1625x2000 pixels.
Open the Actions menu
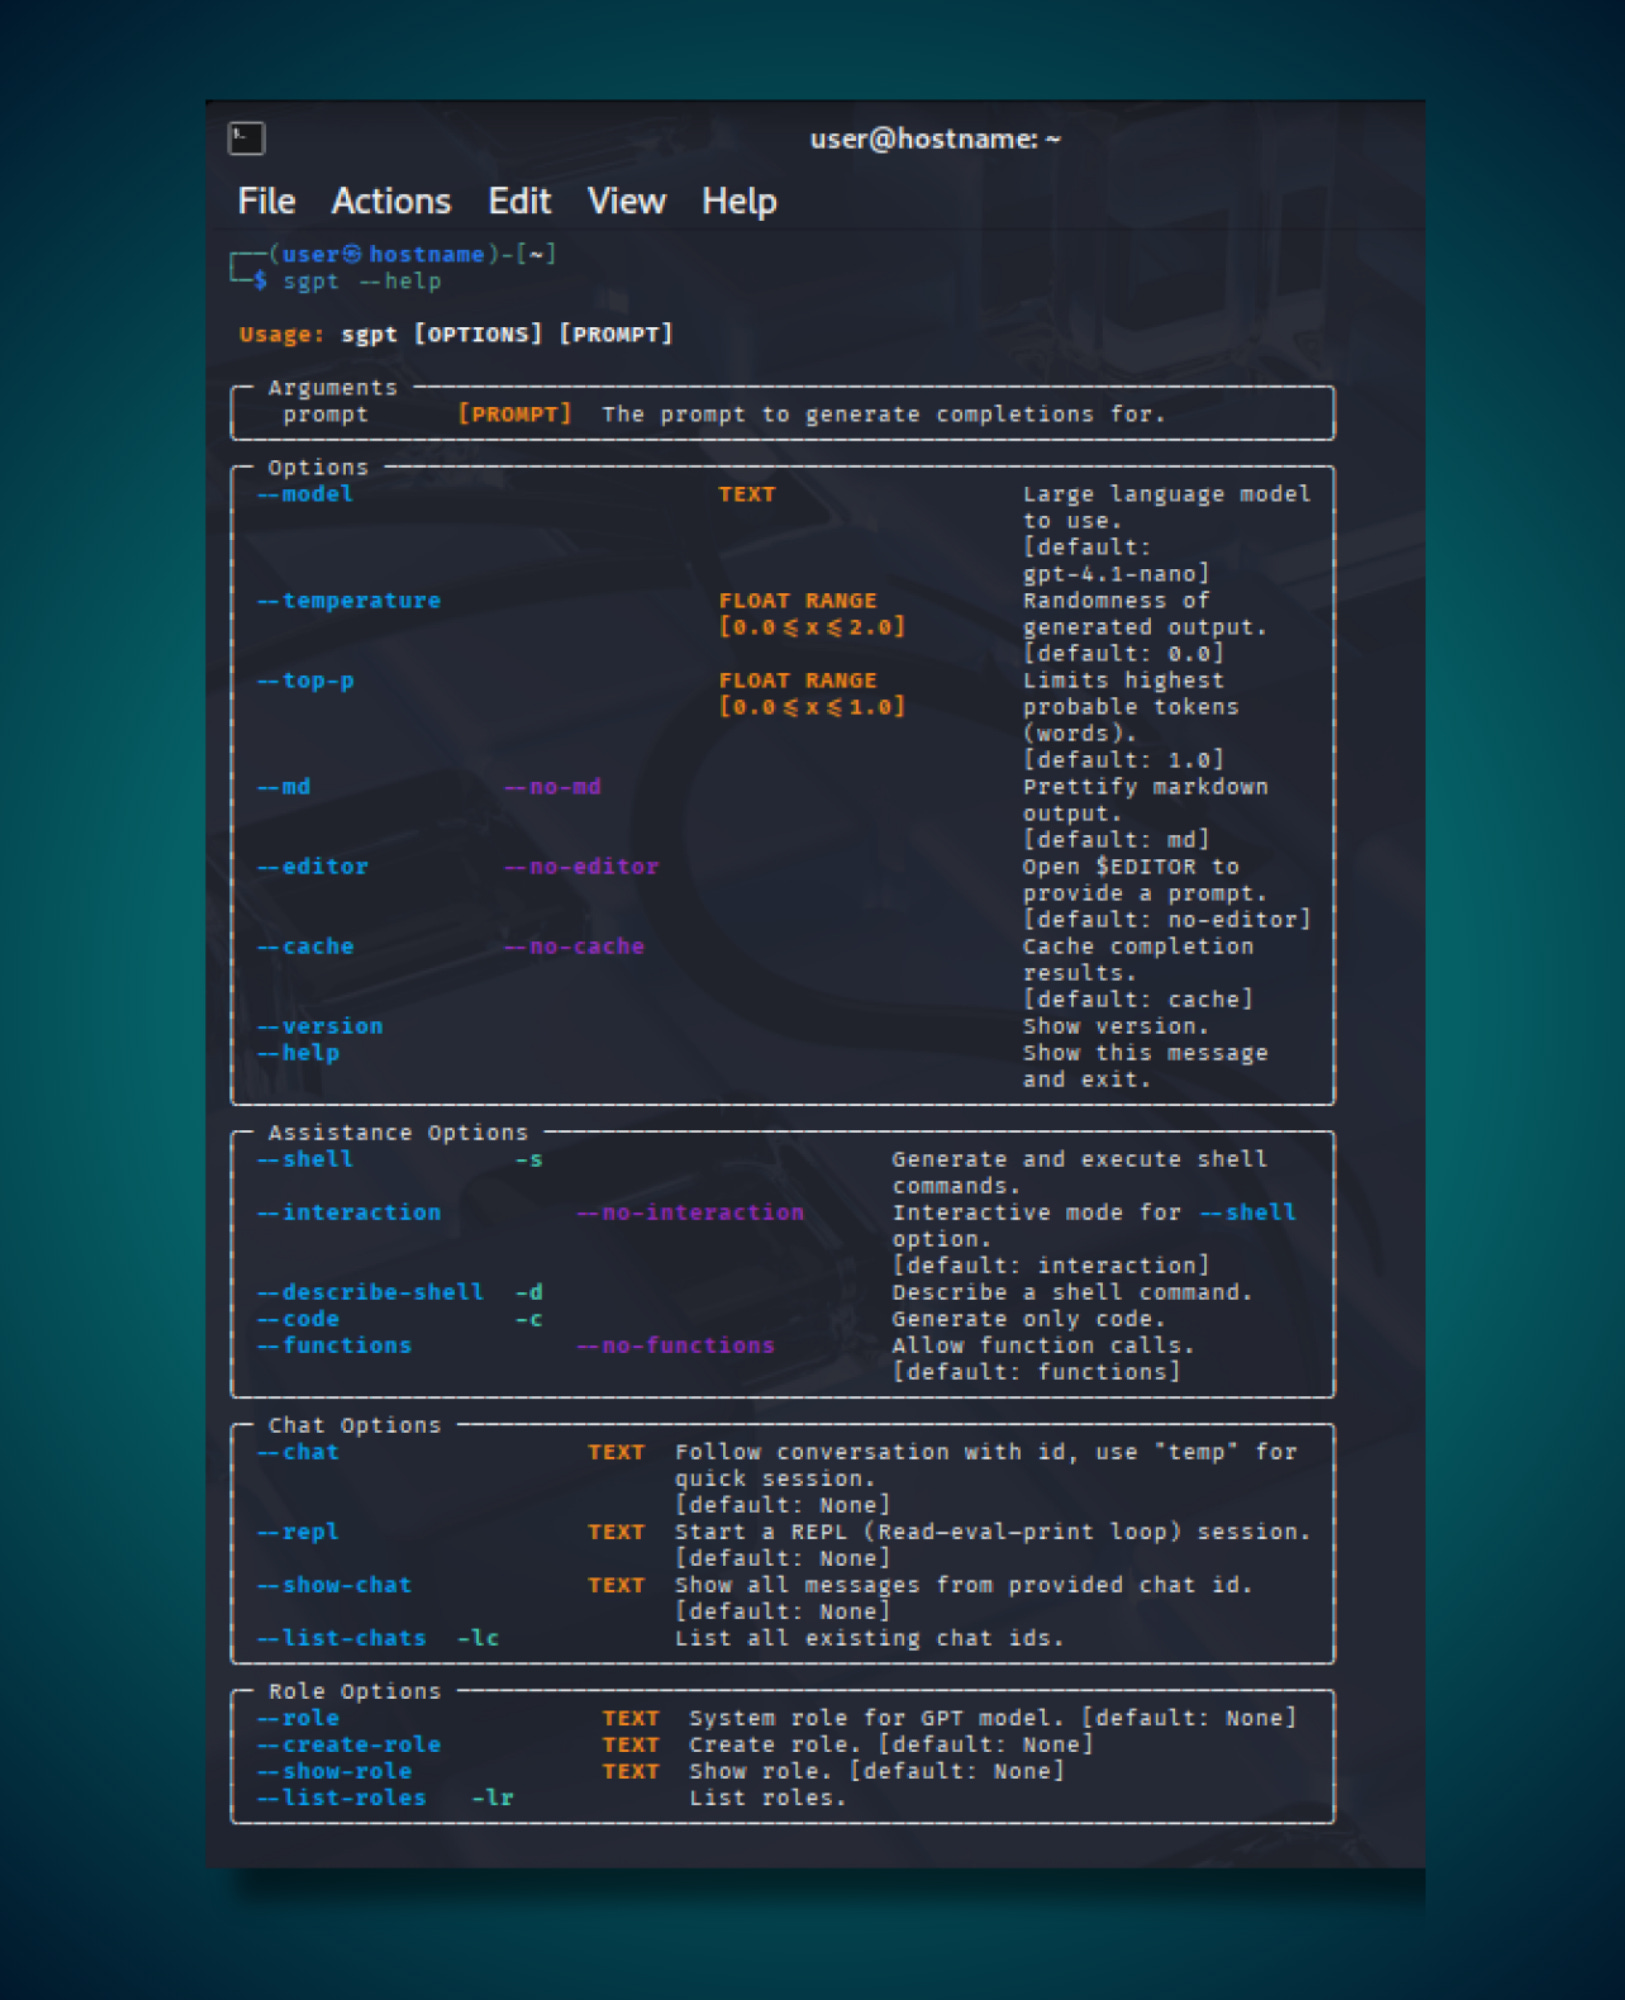click(x=391, y=201)
